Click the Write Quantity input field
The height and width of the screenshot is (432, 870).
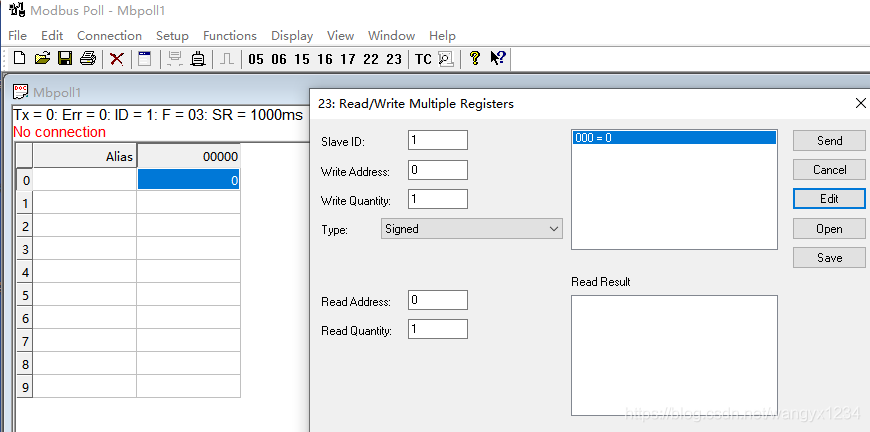point(438,199)
